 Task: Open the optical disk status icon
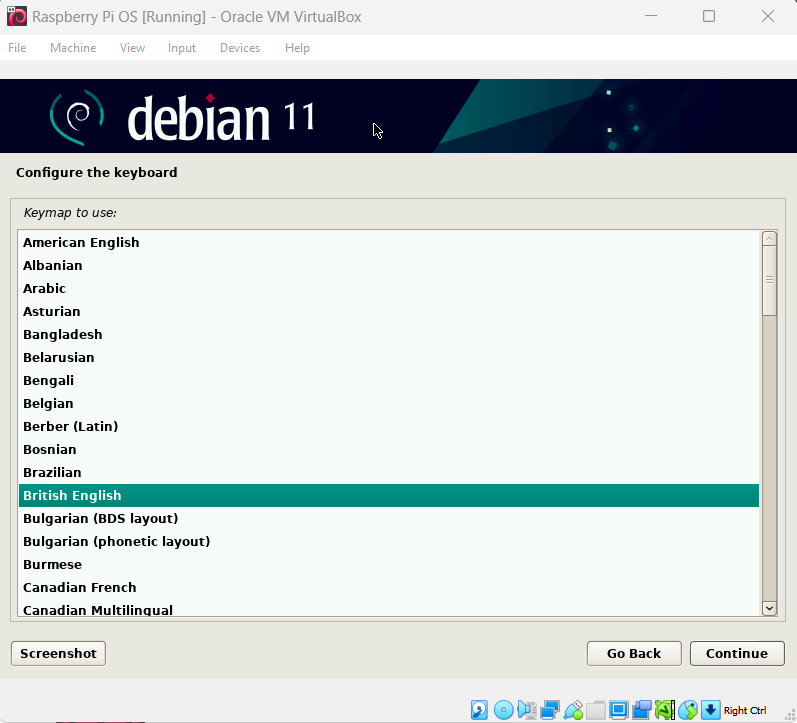coord(504,710)
